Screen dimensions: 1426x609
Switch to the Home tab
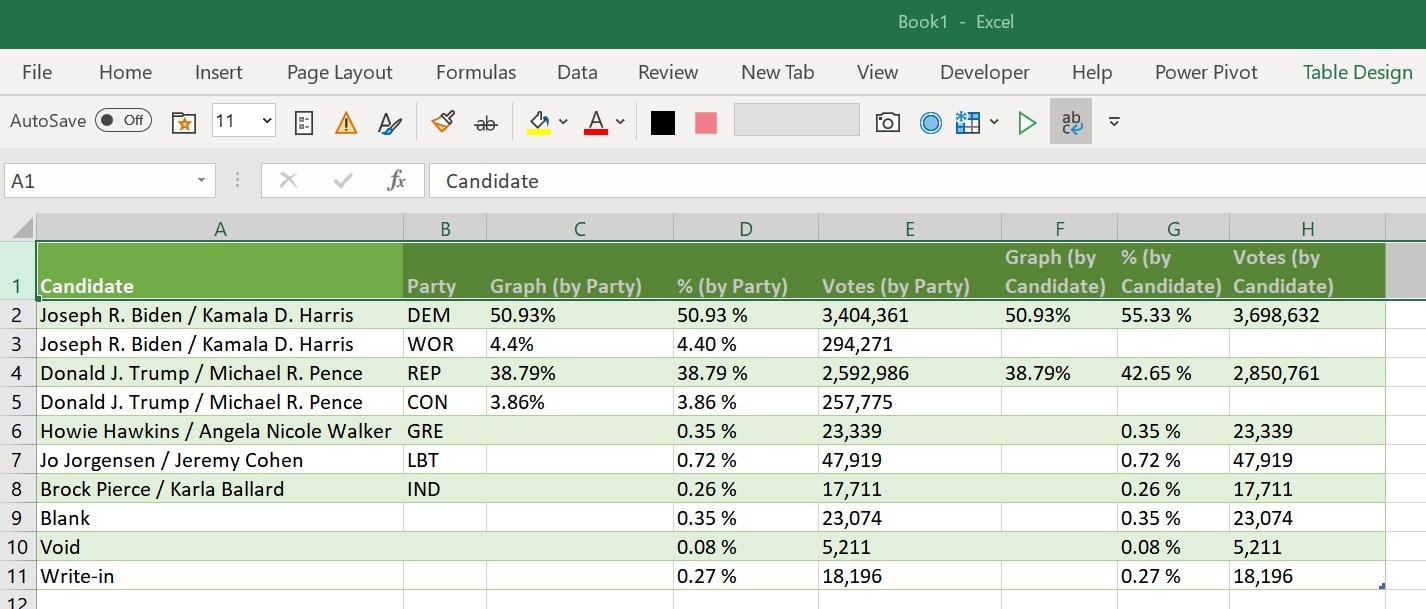(x=126, y=72)
